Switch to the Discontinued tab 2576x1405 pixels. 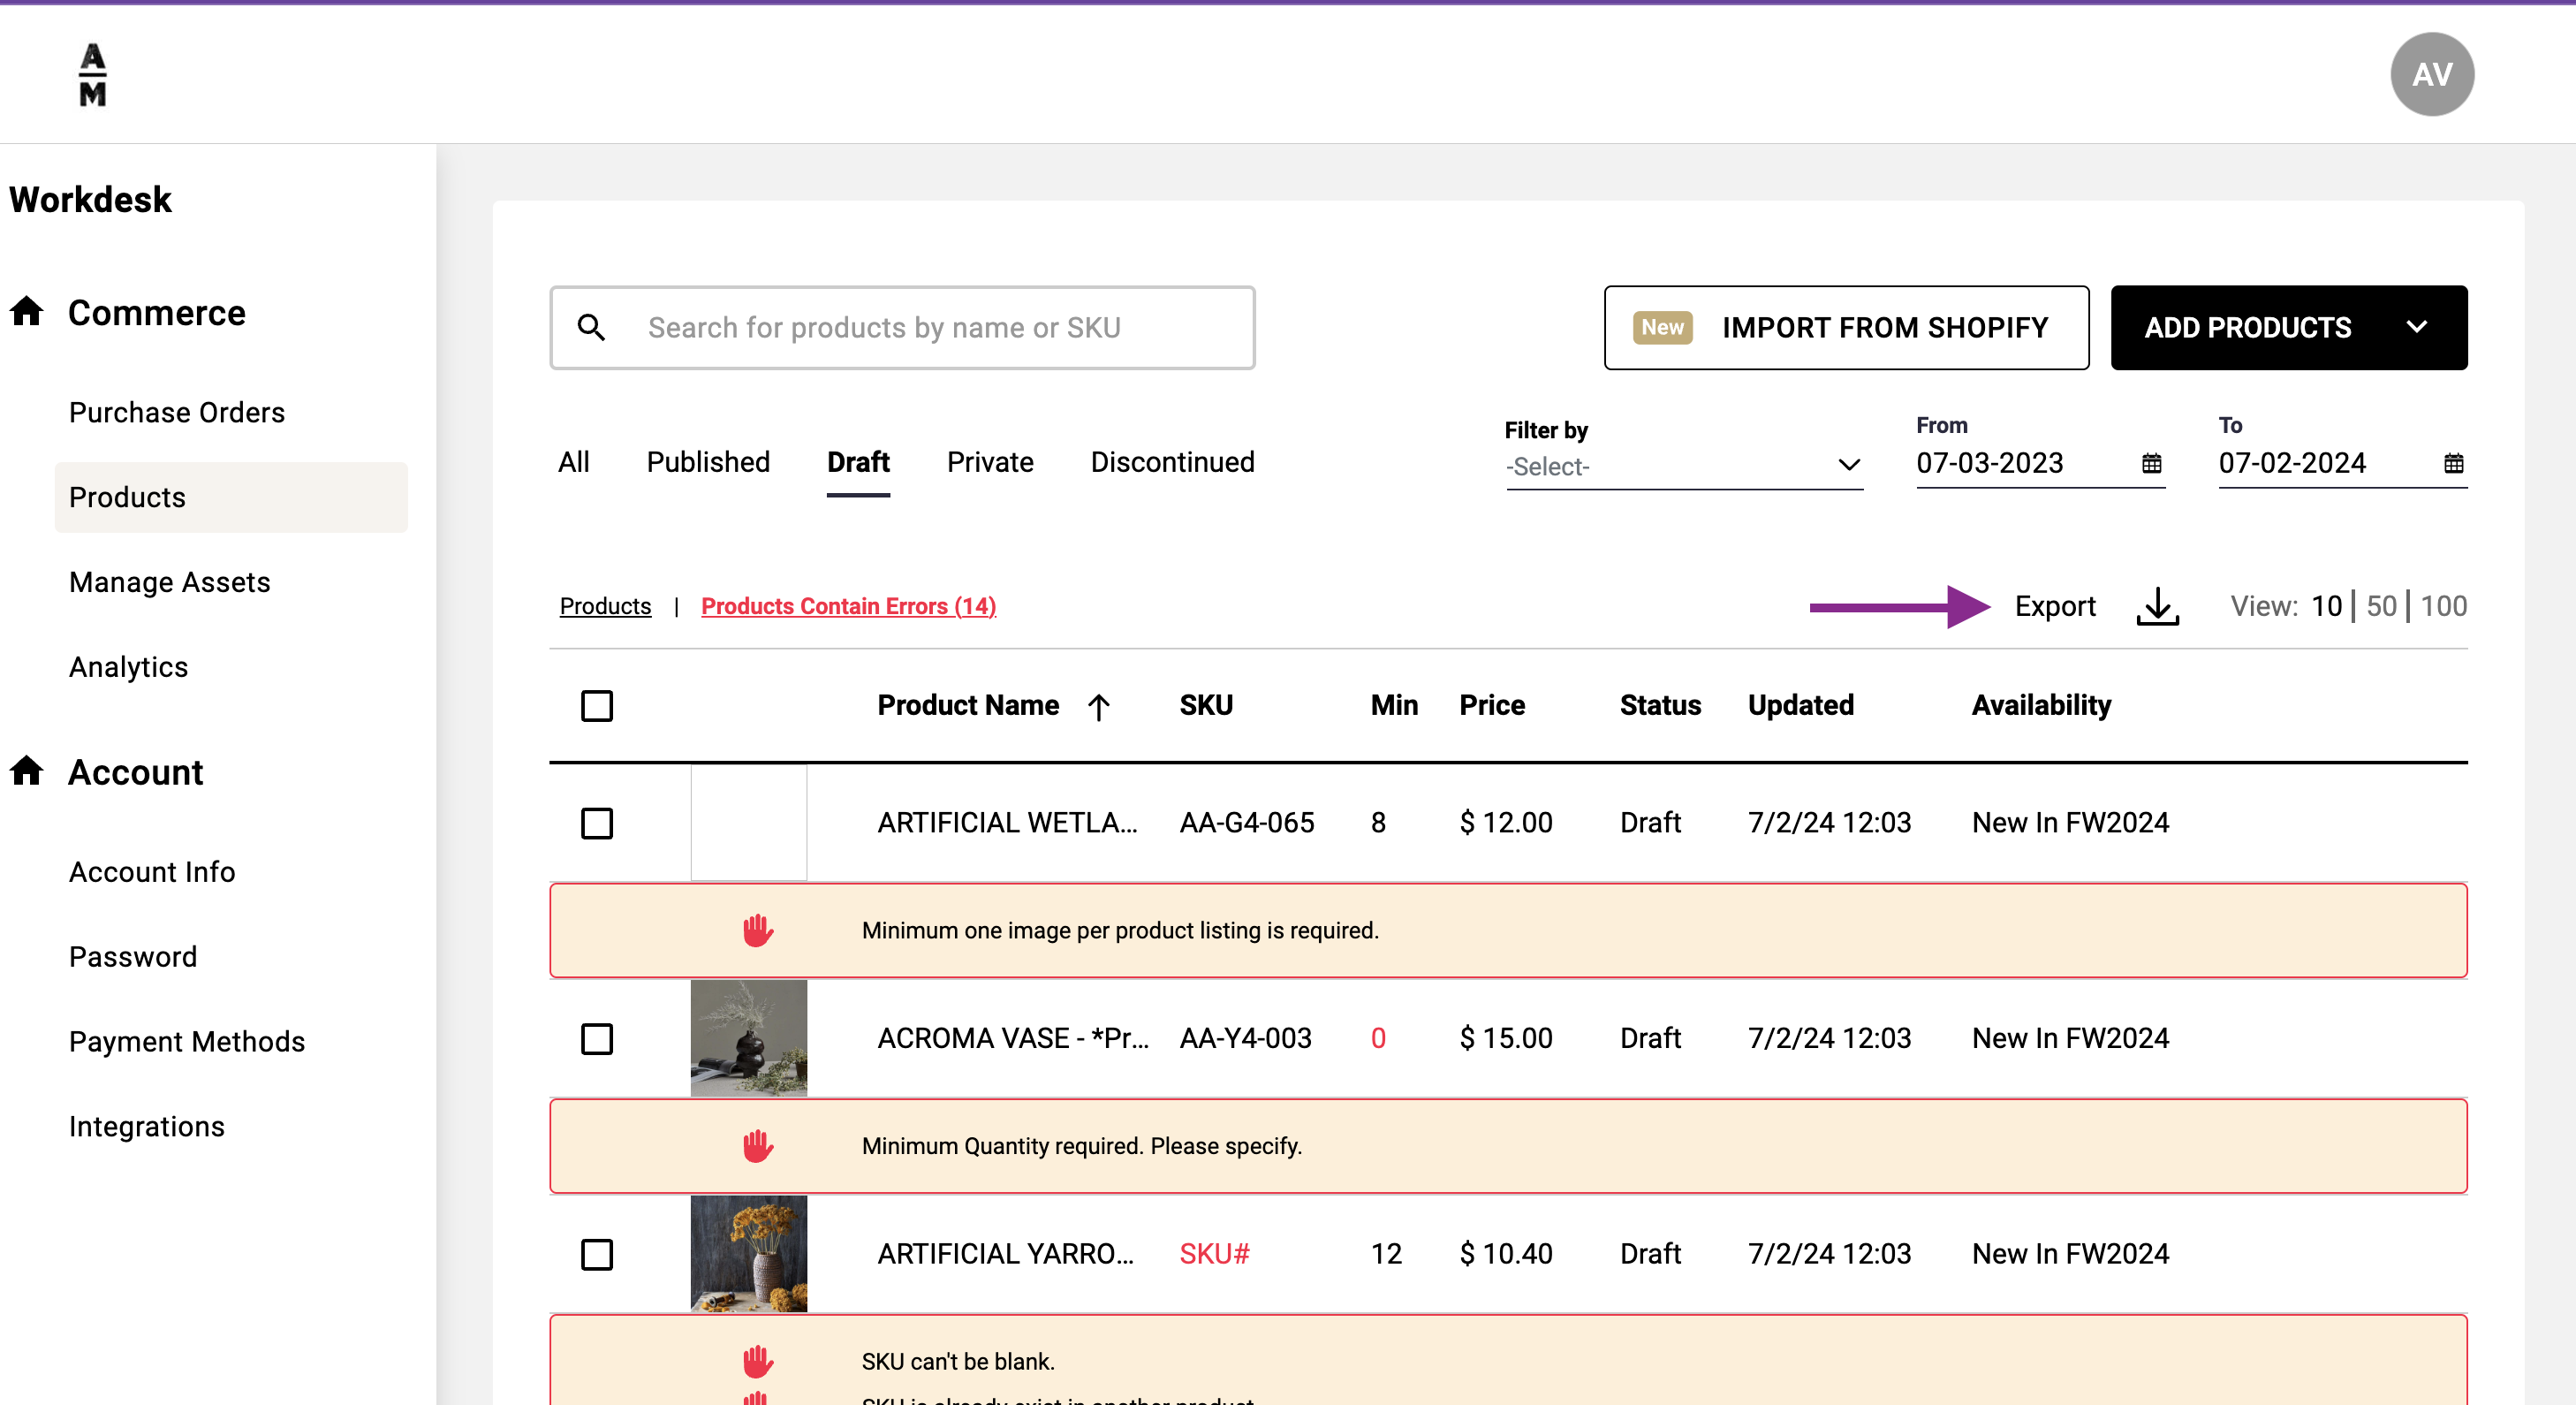(x=1172, y=462)
